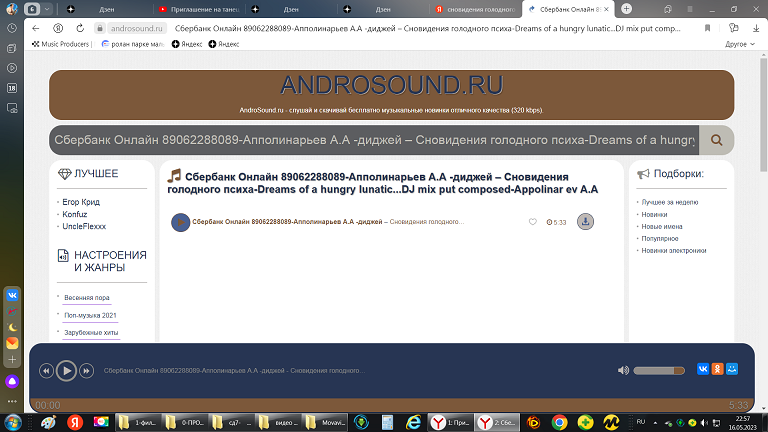Add a sidebar app with plus icon
The image size is (768, 432).
coord(12,360)
